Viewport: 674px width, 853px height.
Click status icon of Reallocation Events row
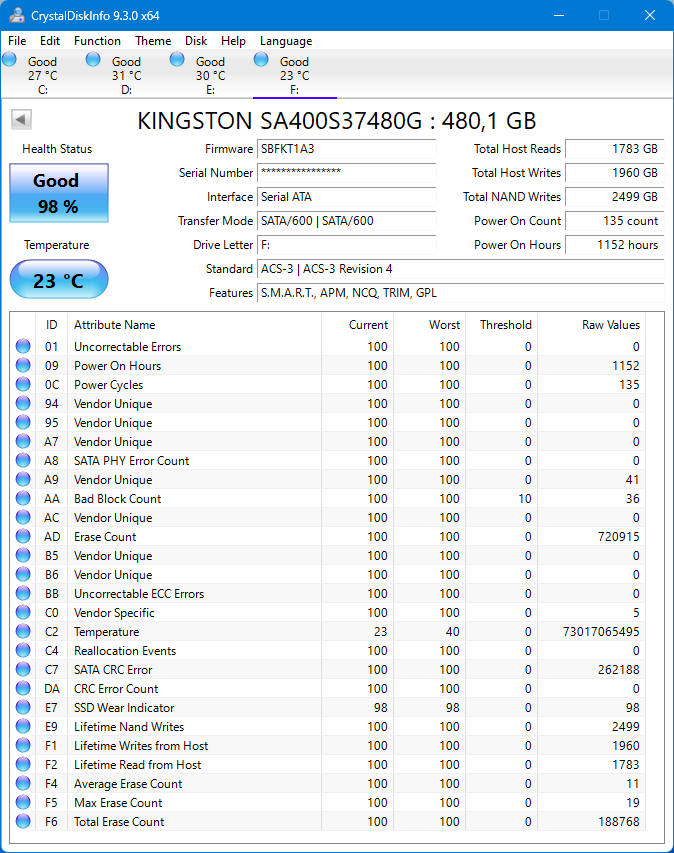click(23, 651)
